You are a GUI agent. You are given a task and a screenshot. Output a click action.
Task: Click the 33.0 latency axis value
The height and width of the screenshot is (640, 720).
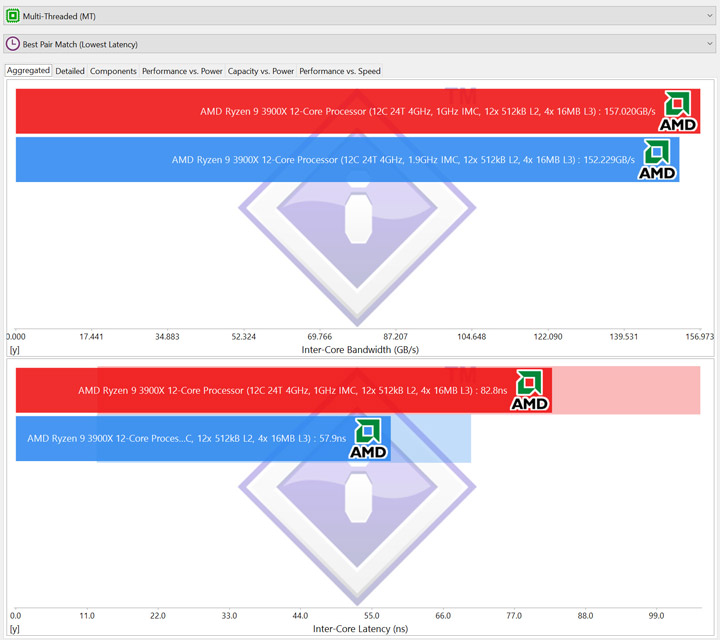(229, 616)
